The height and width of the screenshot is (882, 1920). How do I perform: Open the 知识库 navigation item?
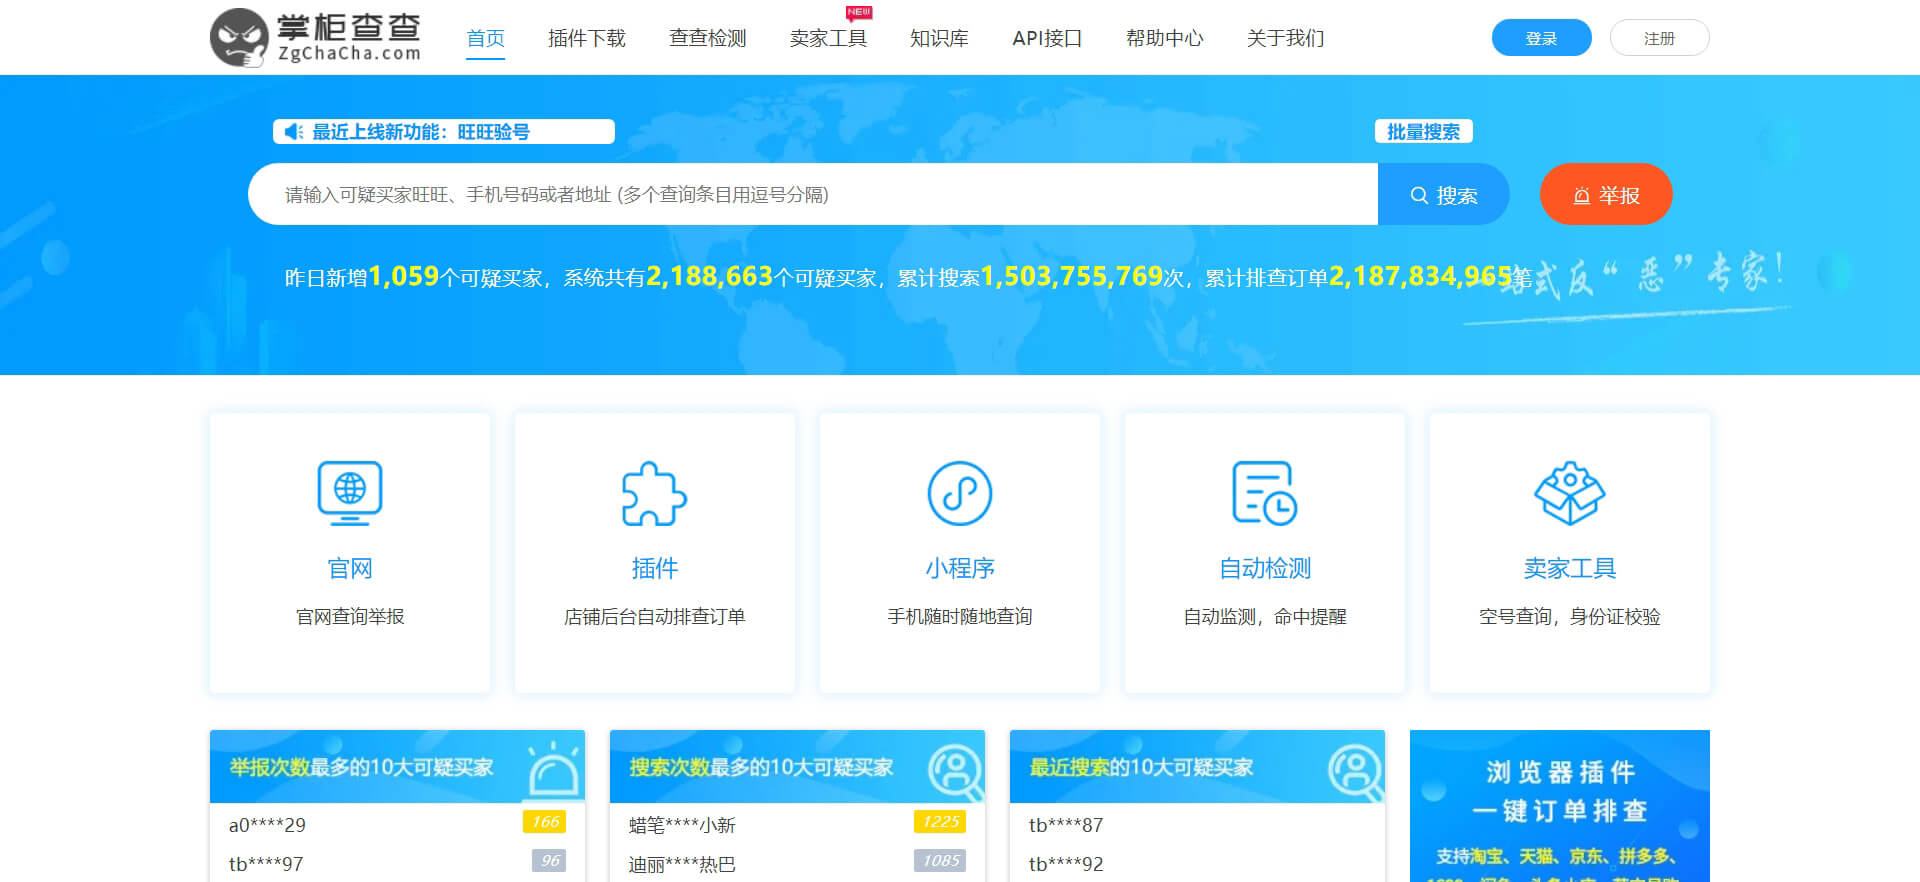coord(939,38)
